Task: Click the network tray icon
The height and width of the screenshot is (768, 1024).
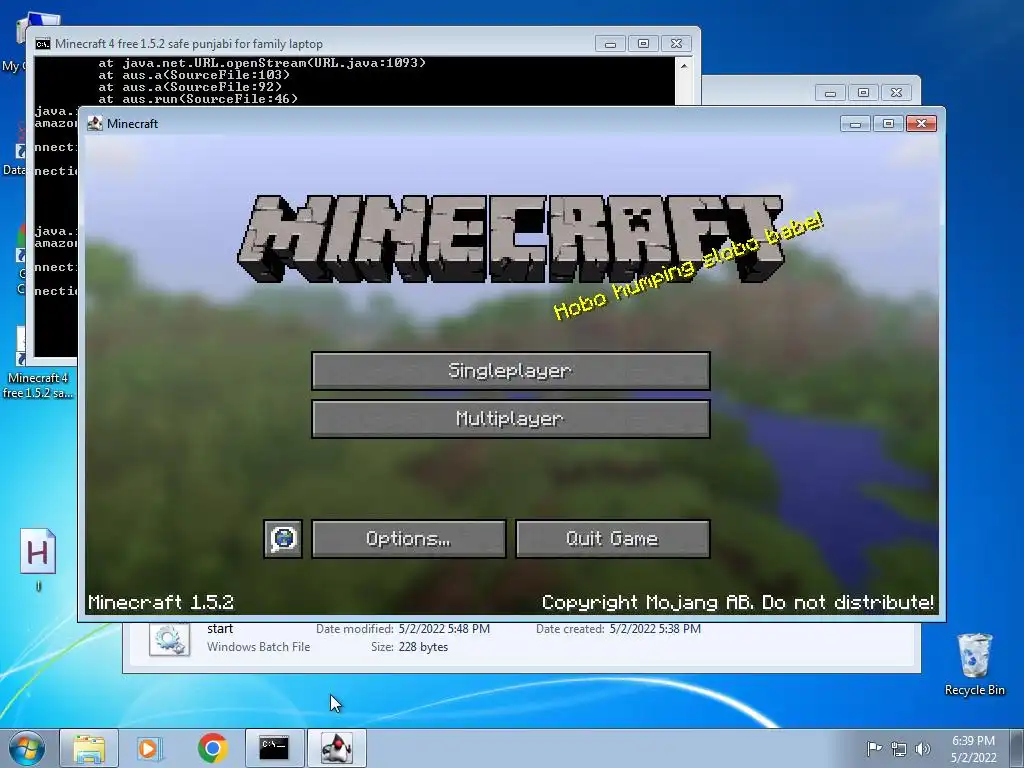Action: point(899,749)
